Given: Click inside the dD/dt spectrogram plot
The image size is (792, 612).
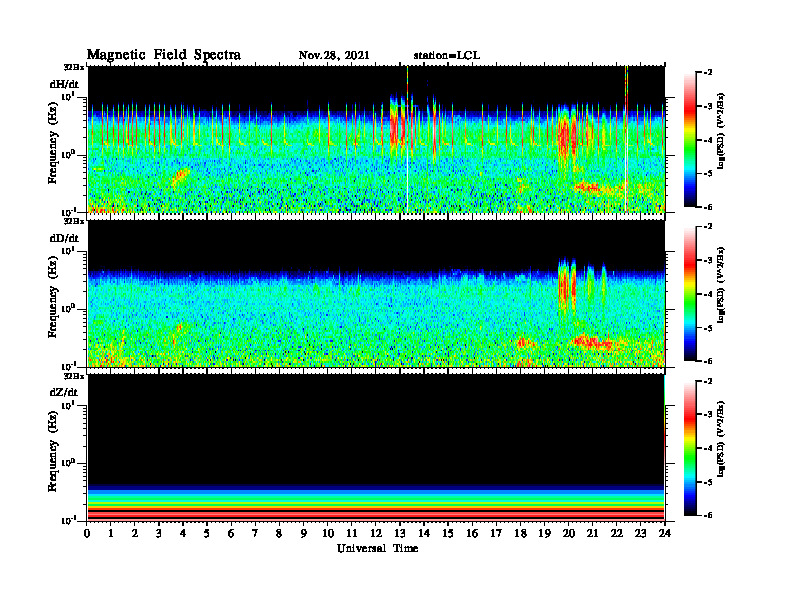Looking at the screenshot, I should 376,293.
